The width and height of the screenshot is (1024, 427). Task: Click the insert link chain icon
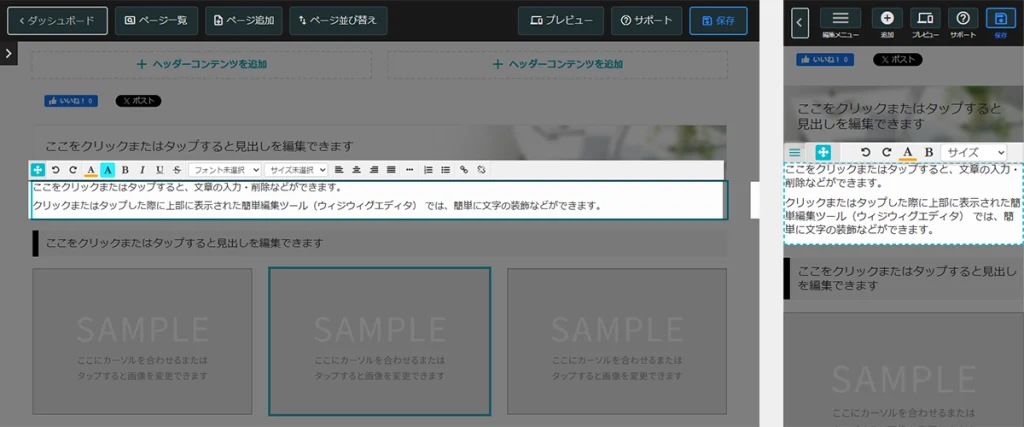tap(463, 170)
